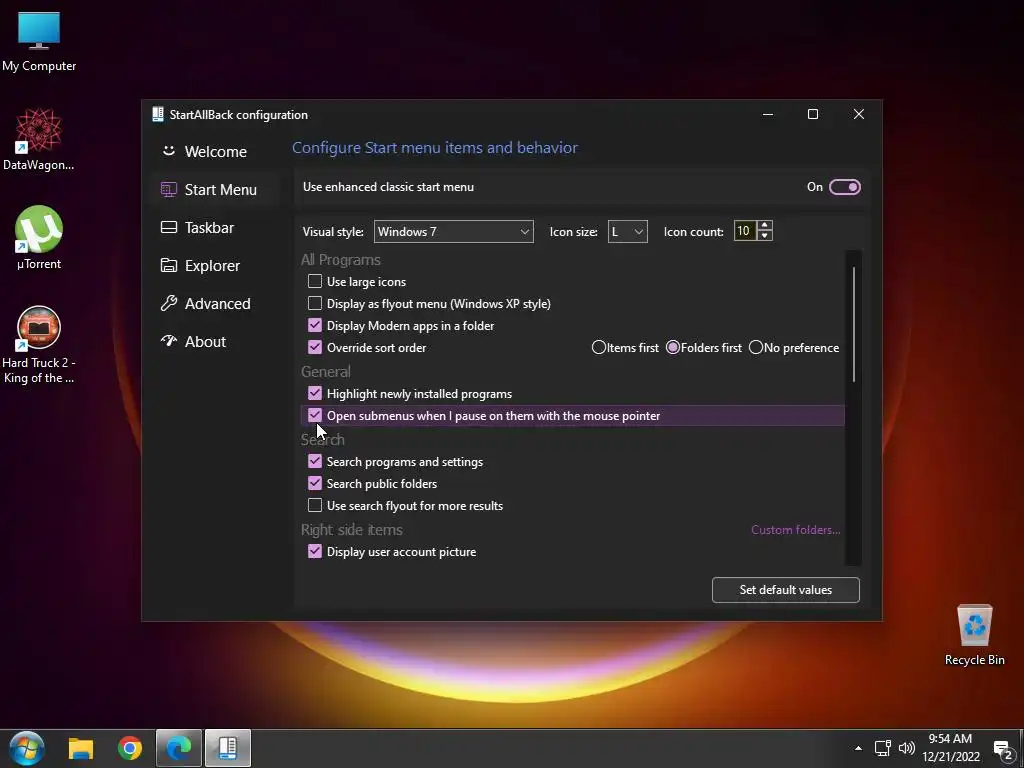
Task: Open the Explorer section
Action: (x=216, y=265)
